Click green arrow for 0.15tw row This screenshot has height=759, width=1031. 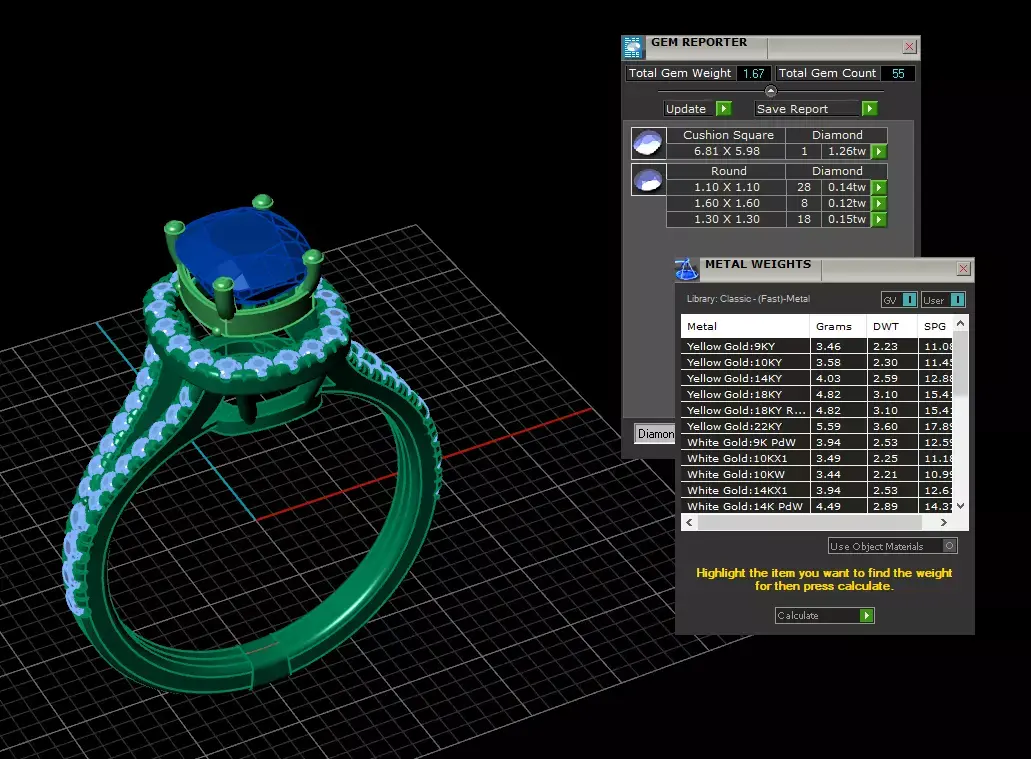coord(879,220)
